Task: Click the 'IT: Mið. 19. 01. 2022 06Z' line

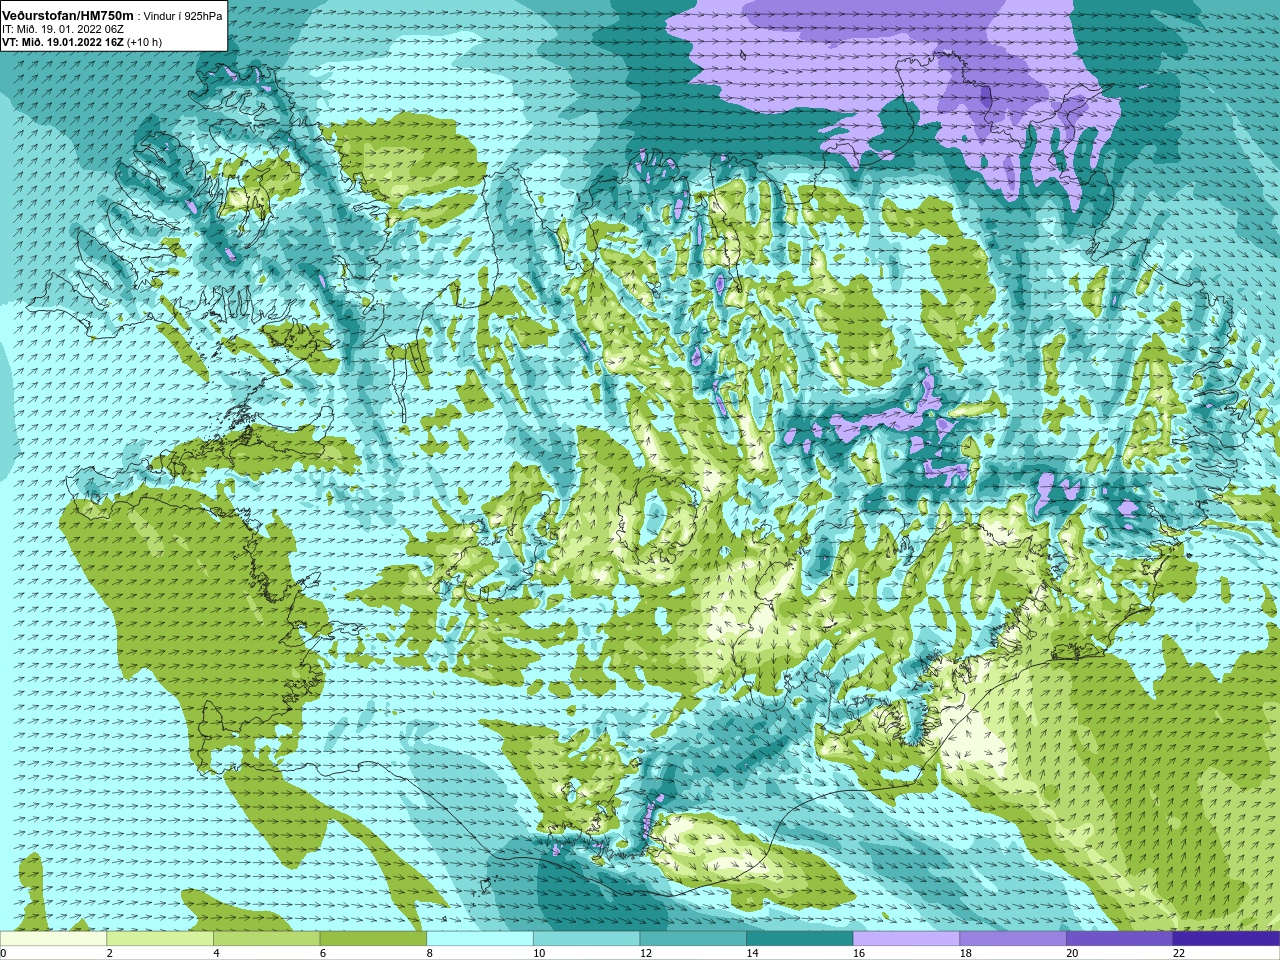Action: 63,30
